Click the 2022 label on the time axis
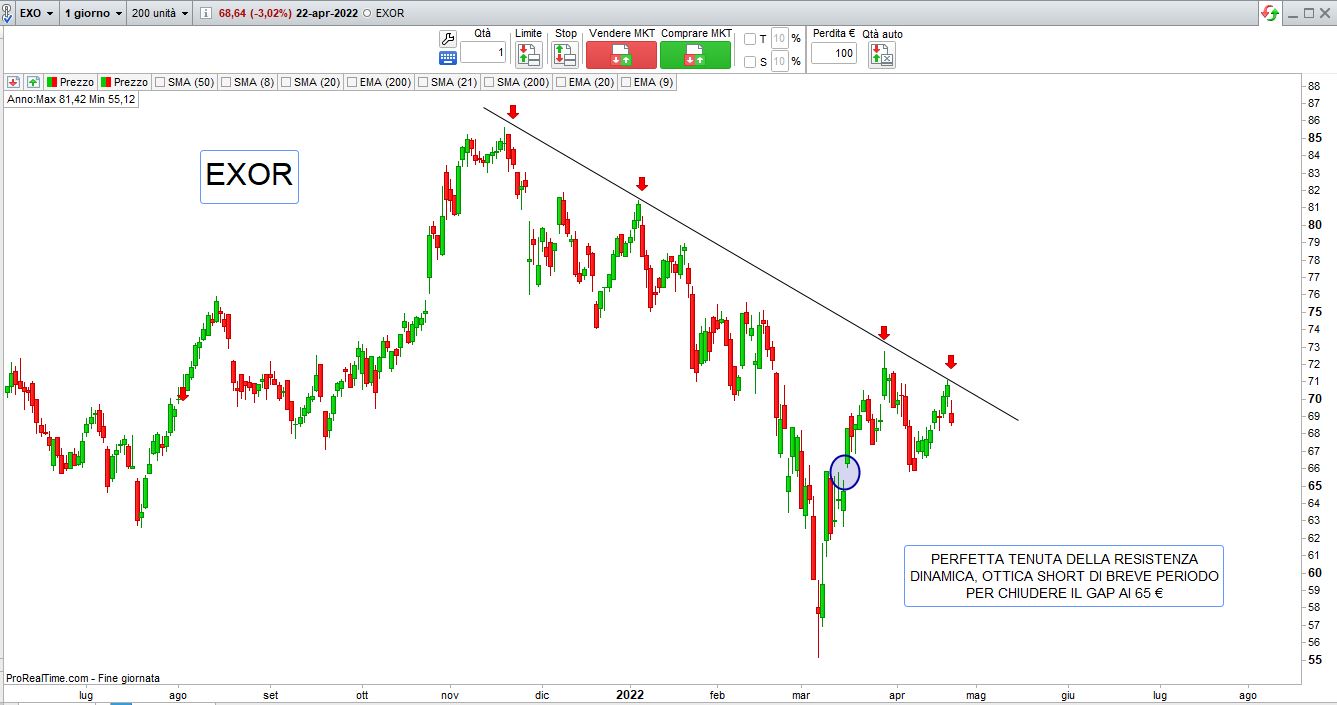Screen dimensions: 1337x705 tap(630, 694)
